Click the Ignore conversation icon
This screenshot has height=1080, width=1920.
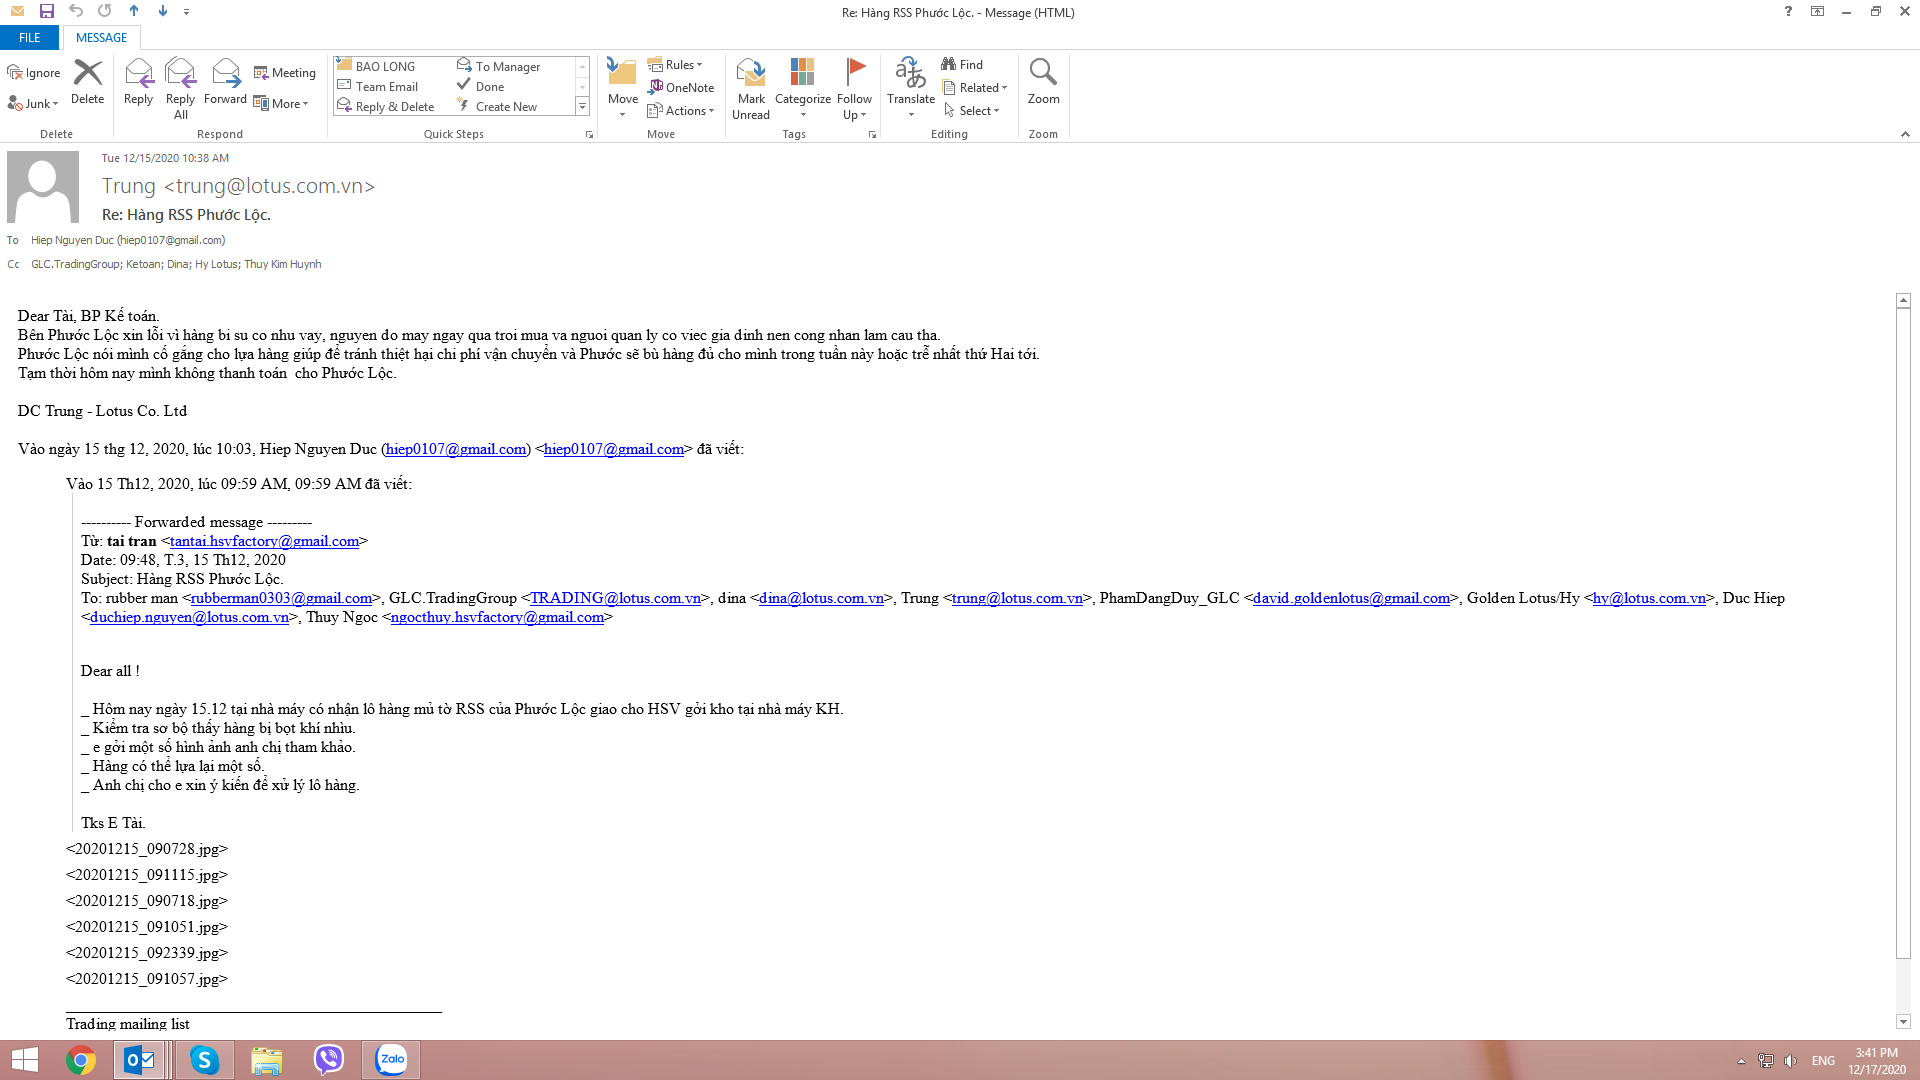pos(34,73)
